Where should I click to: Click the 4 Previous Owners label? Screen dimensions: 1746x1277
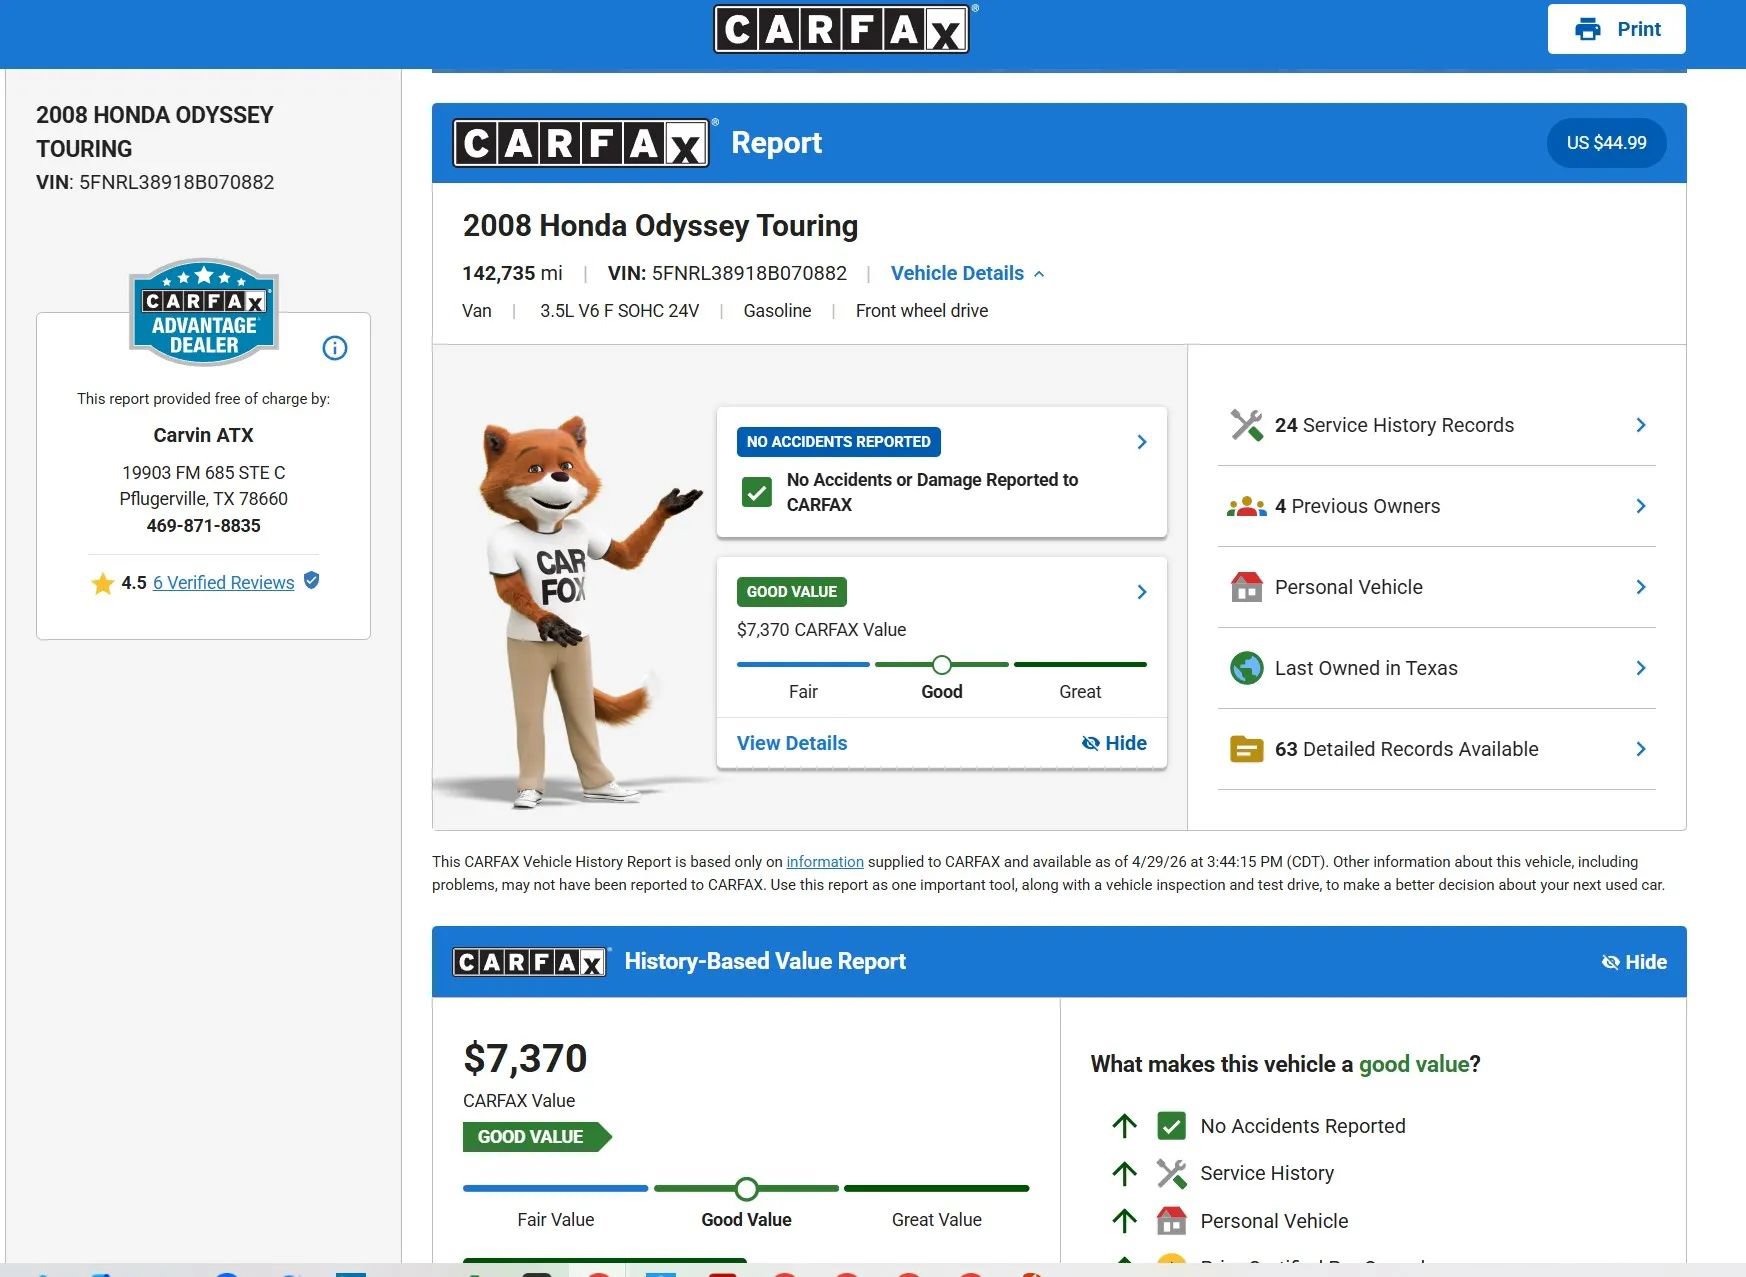pos(1357,506)
